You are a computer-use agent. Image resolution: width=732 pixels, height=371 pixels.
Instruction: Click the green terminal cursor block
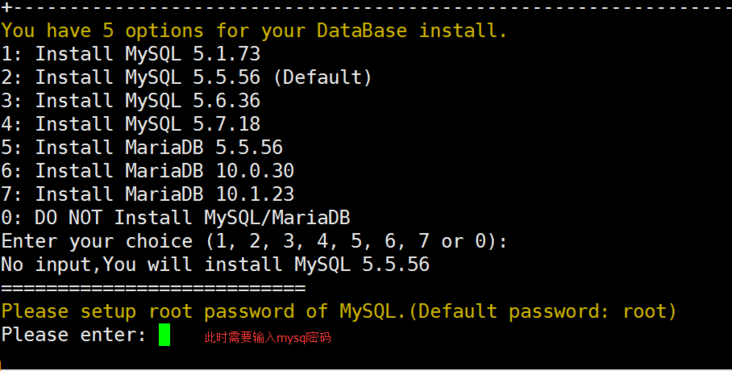(164, 335)
